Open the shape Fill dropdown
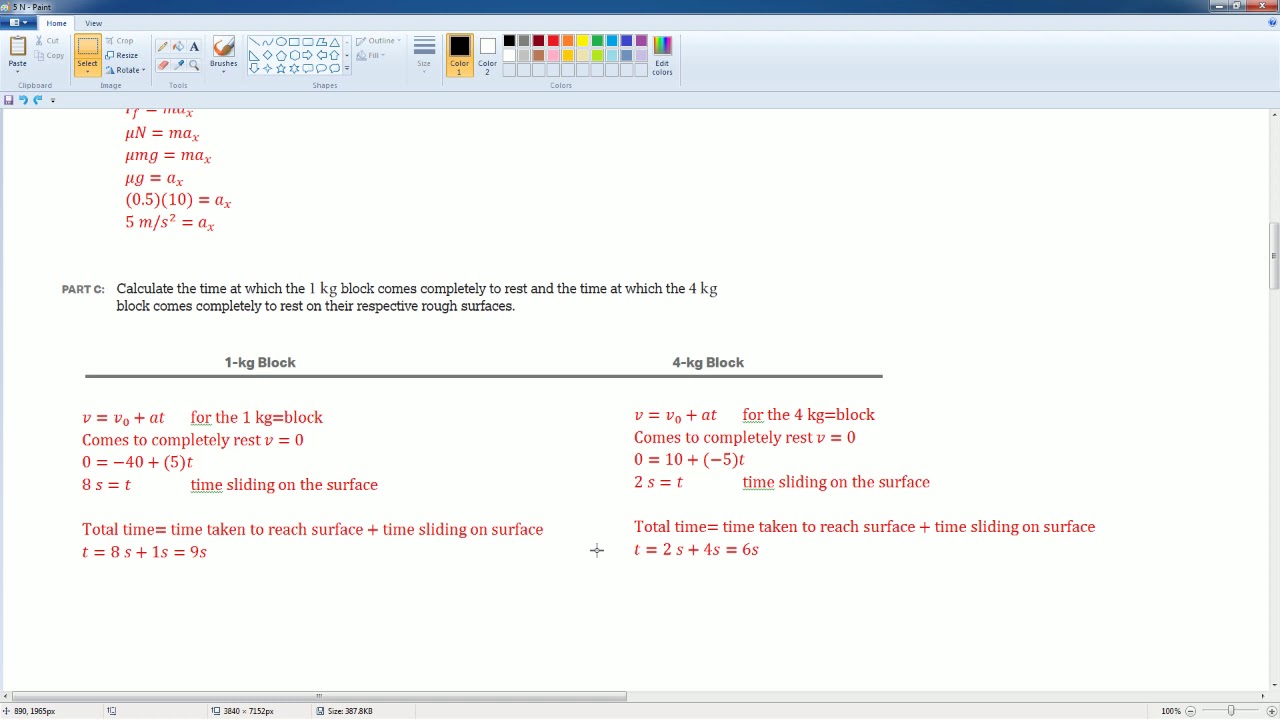The image size is (1280, 720). pos(372,55)
